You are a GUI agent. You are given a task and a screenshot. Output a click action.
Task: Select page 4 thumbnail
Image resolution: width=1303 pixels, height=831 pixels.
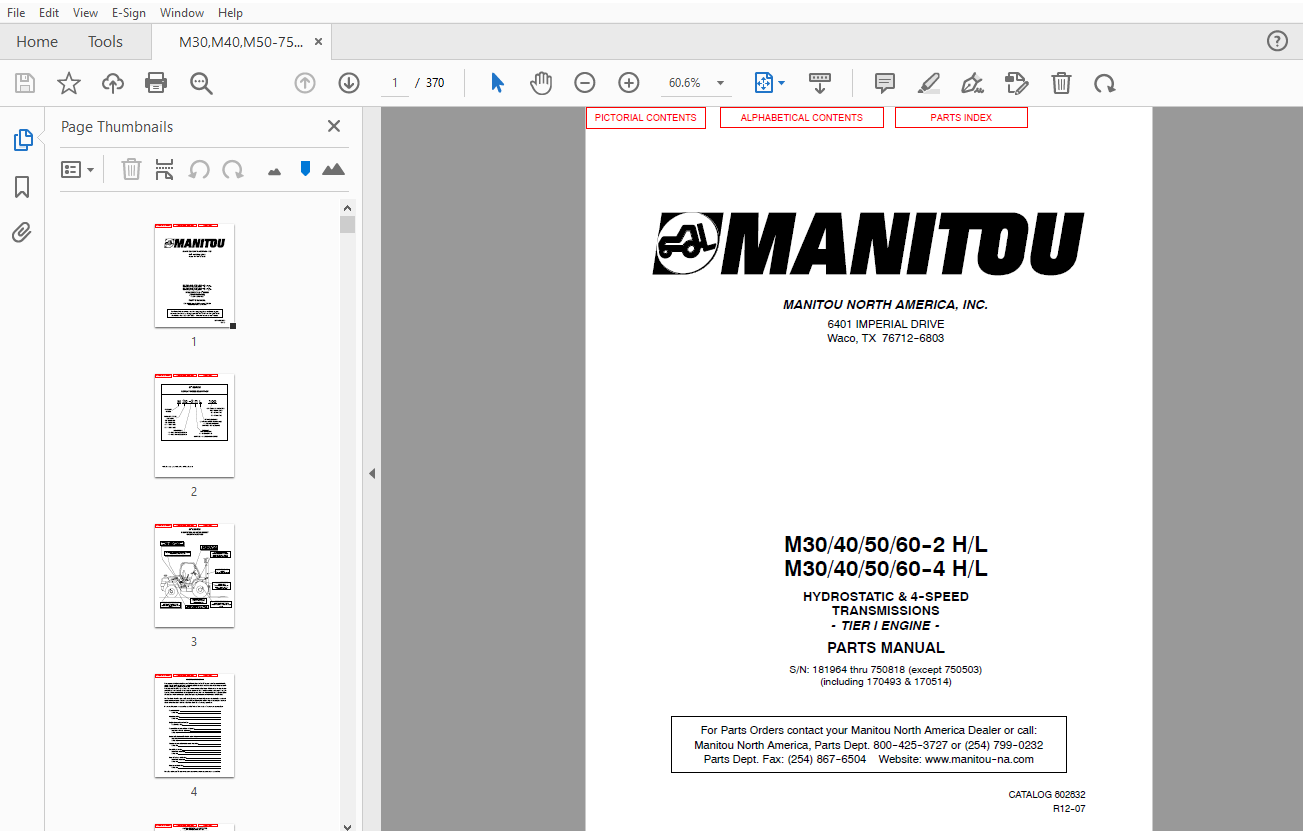coord(194,726)
